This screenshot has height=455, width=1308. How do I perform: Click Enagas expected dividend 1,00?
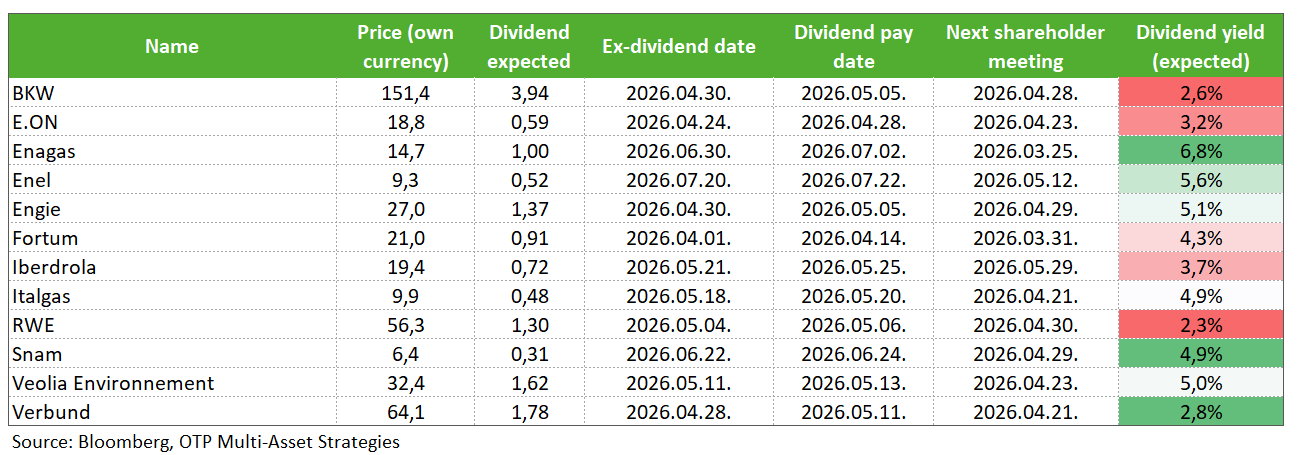(x=529, y=151)
